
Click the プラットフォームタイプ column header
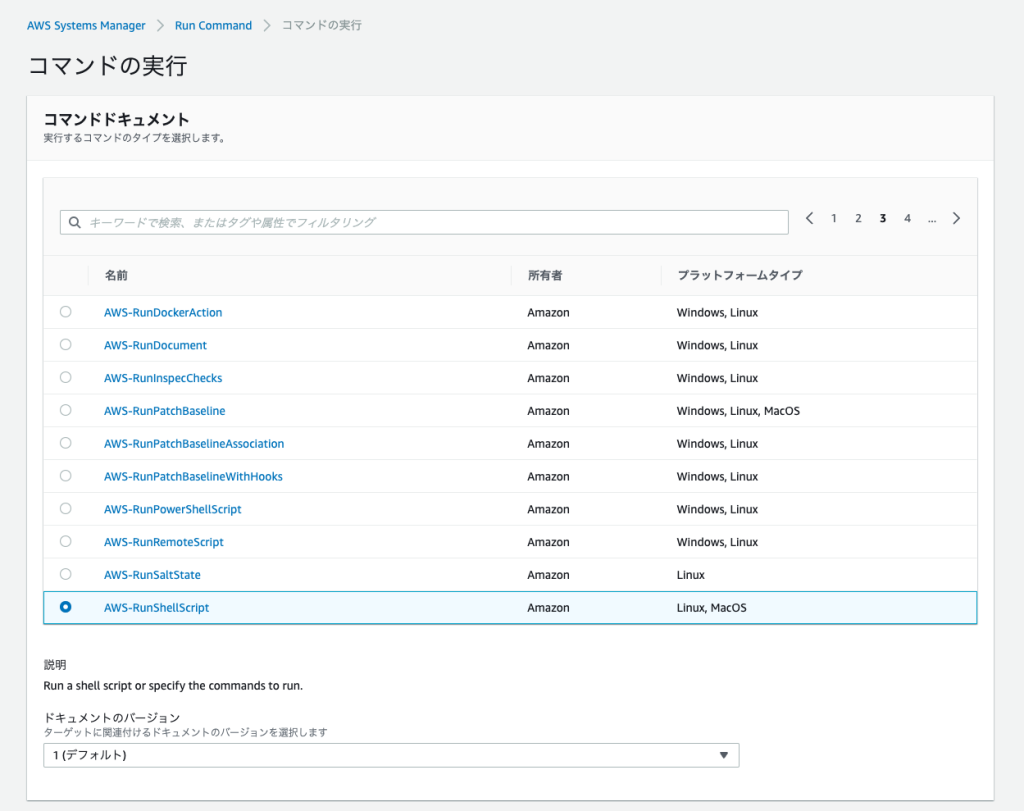point(740,276)
